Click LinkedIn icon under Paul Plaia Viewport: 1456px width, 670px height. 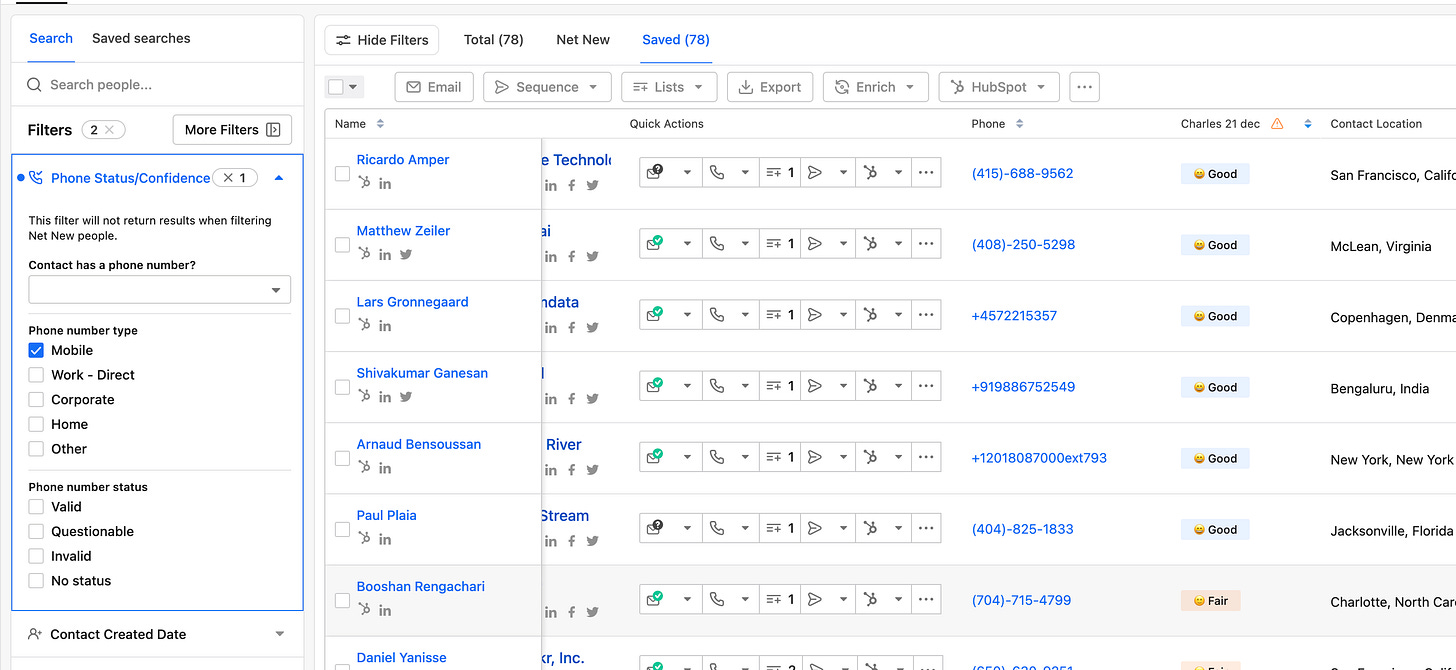pos(385,539)
